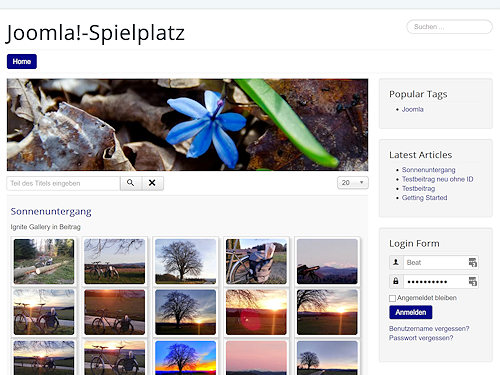This screenshot has height=375, width=500.
Task: Open the Joomla popular tag
Action: (x=412, y=109)
